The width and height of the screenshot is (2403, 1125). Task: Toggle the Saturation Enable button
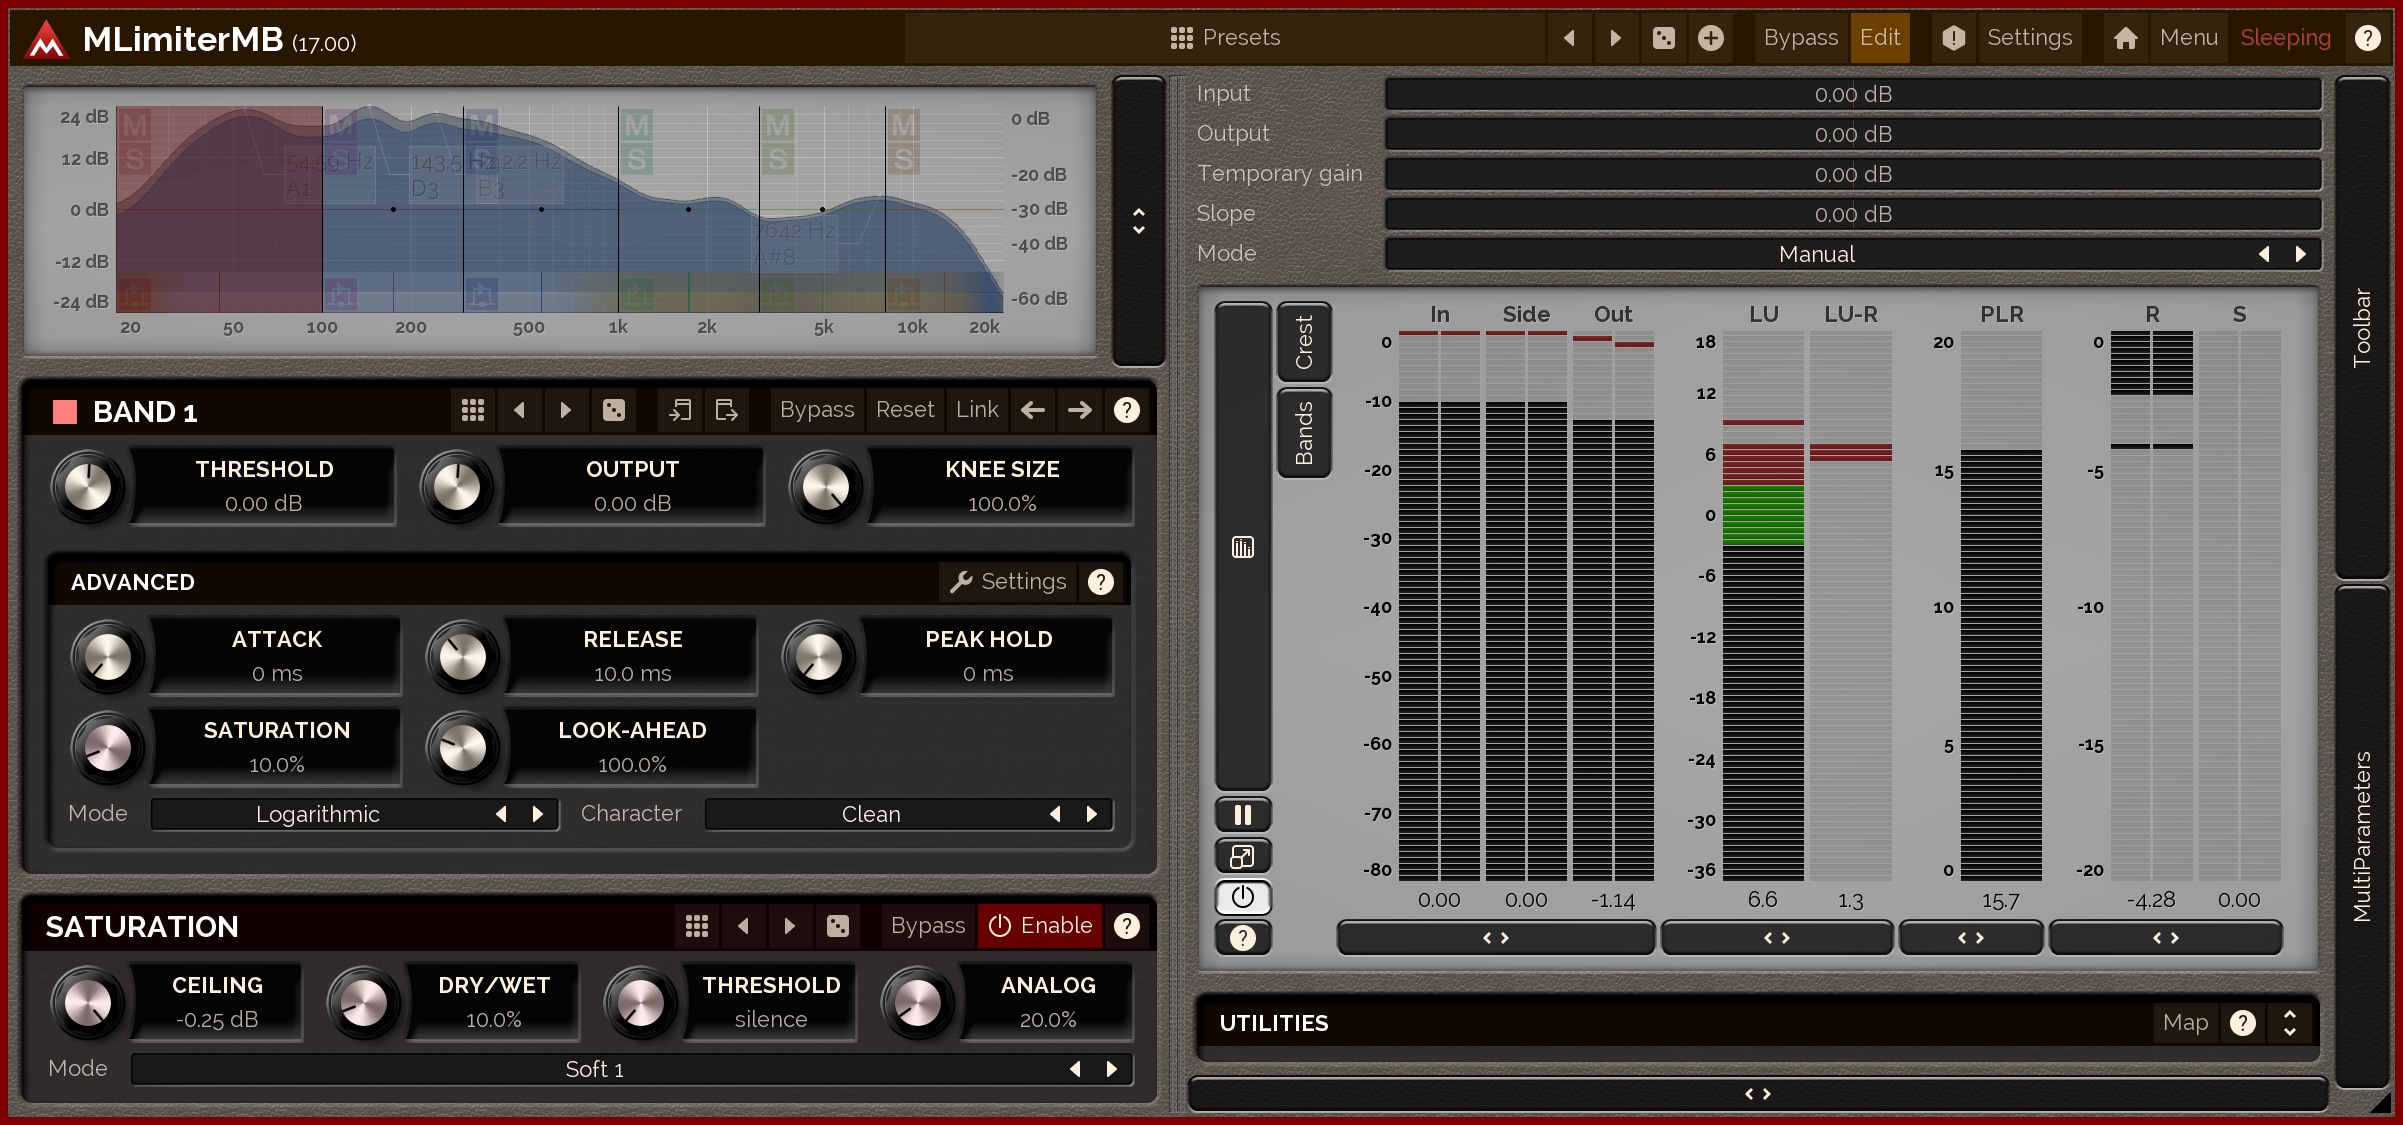[1040, 926]
